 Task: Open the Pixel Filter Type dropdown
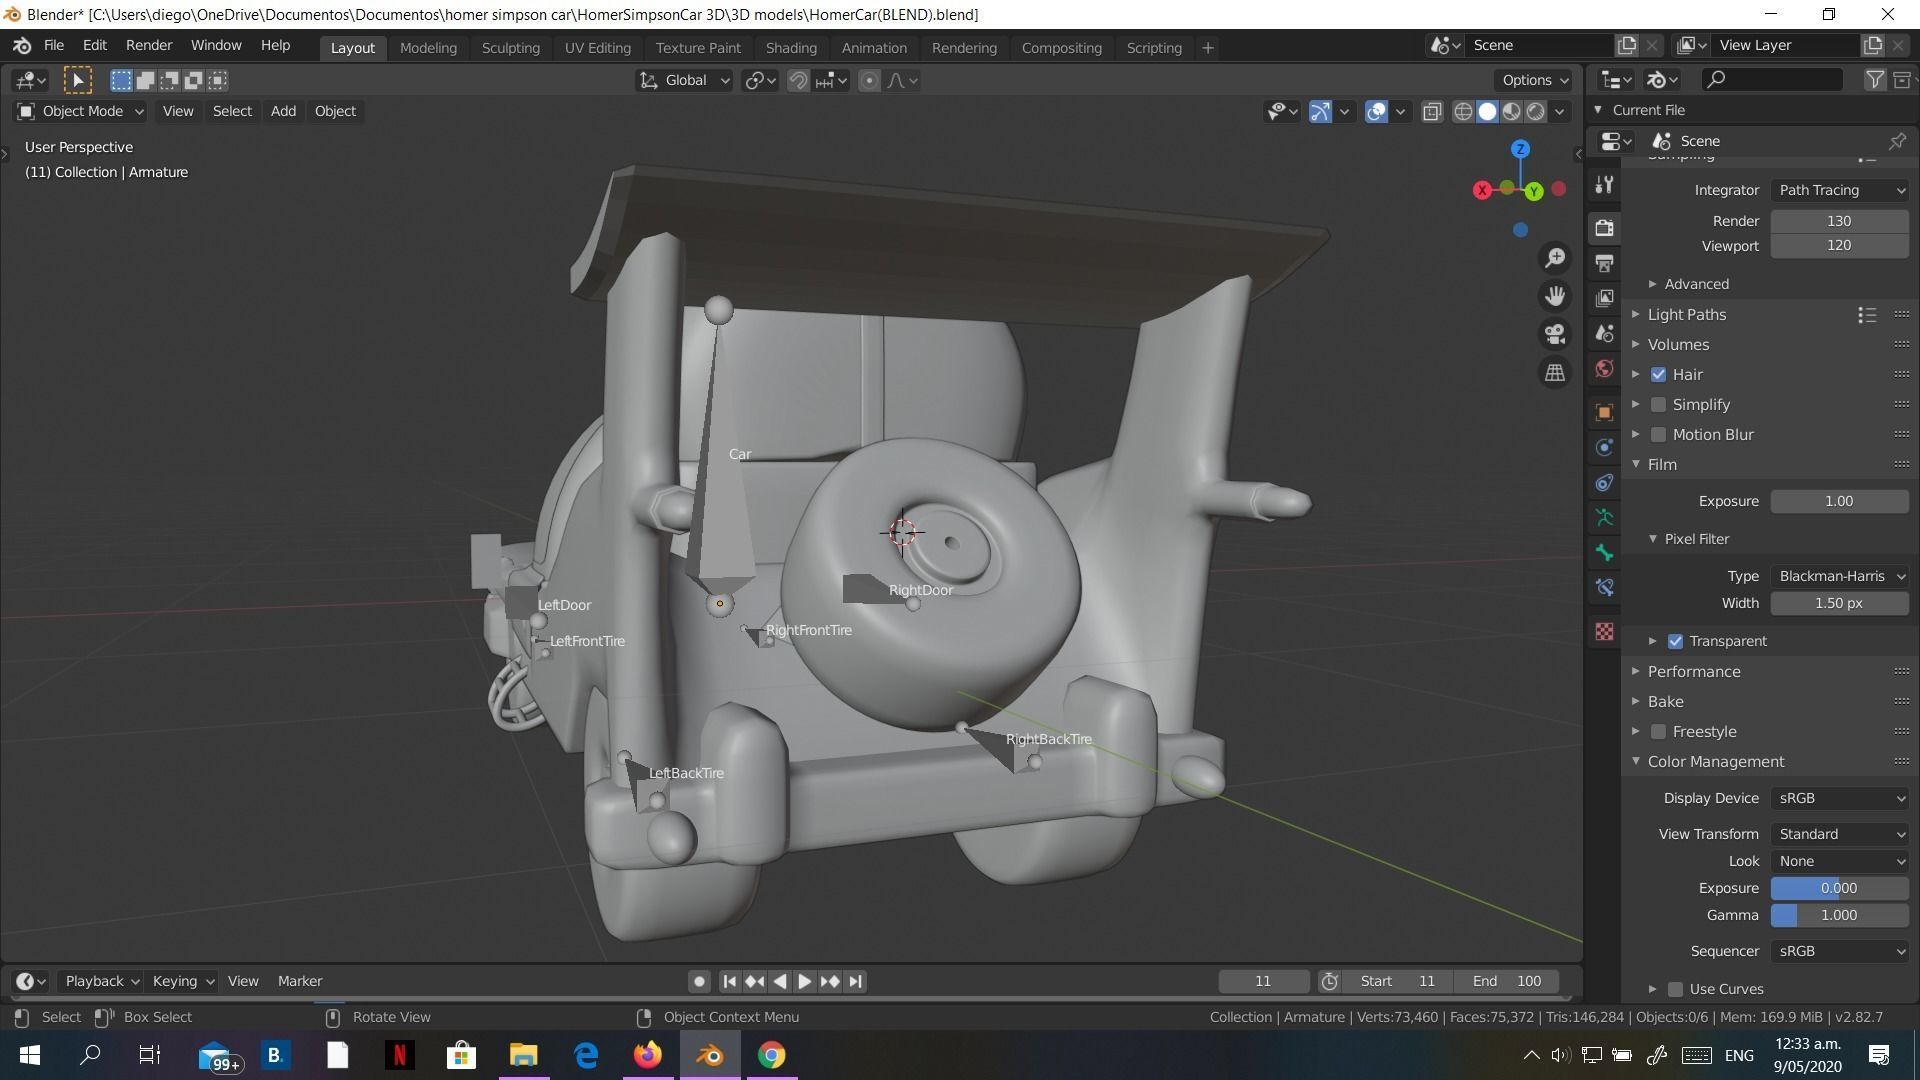1840,576
